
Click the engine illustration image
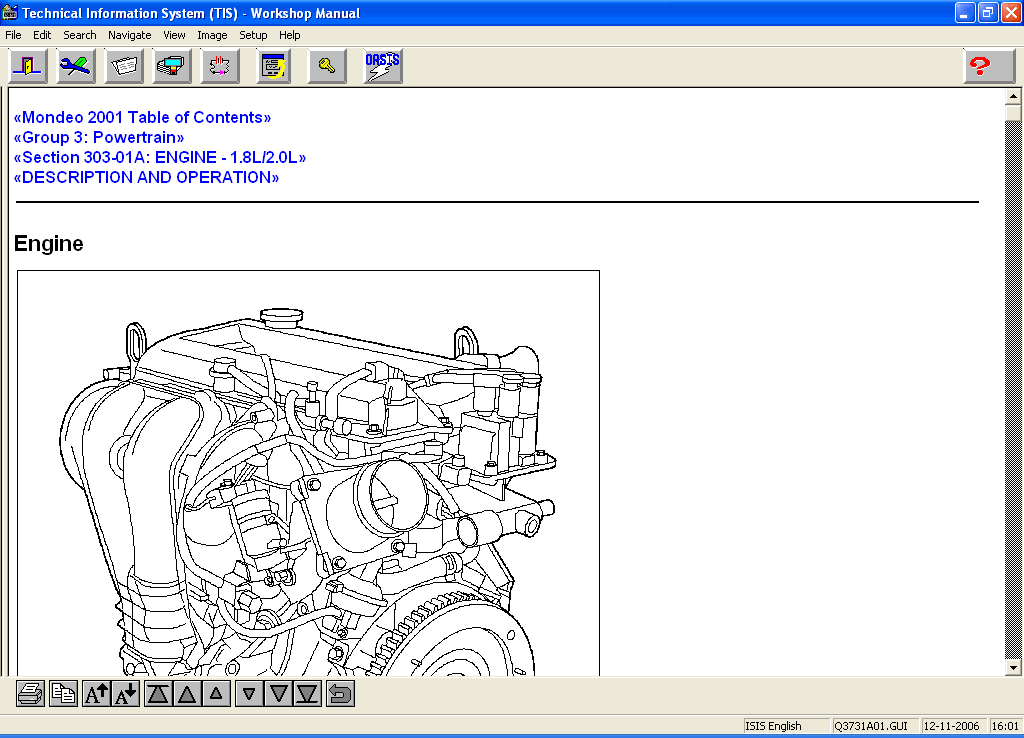308,473
